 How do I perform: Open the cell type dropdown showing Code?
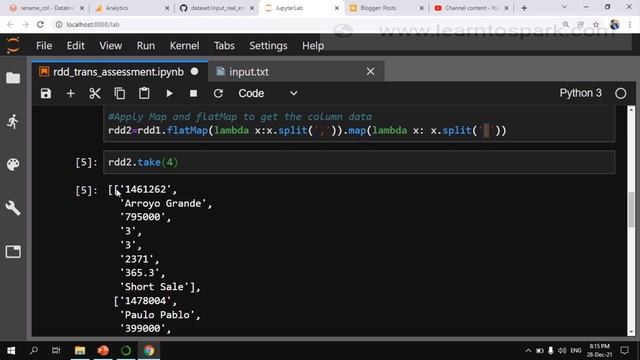click(x=268, y=93)
